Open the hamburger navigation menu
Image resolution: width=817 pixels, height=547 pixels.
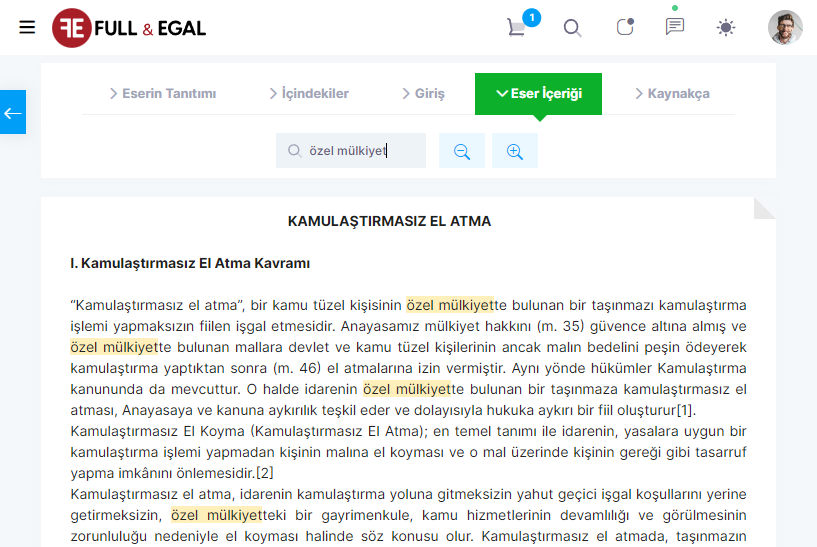[27, 27]
